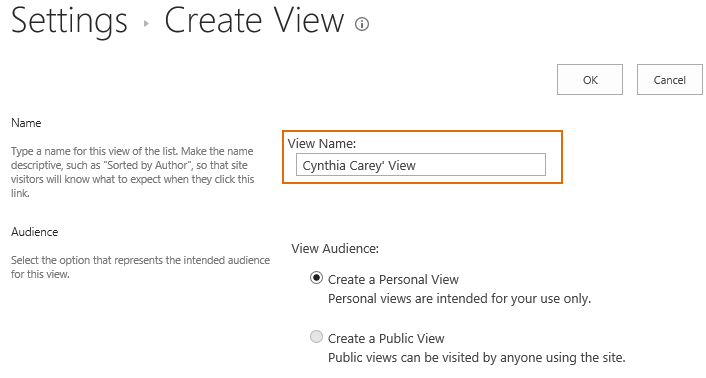
Task: Click the info icon beside Create View
Action: pyautogui.click(x=362, y=24)
